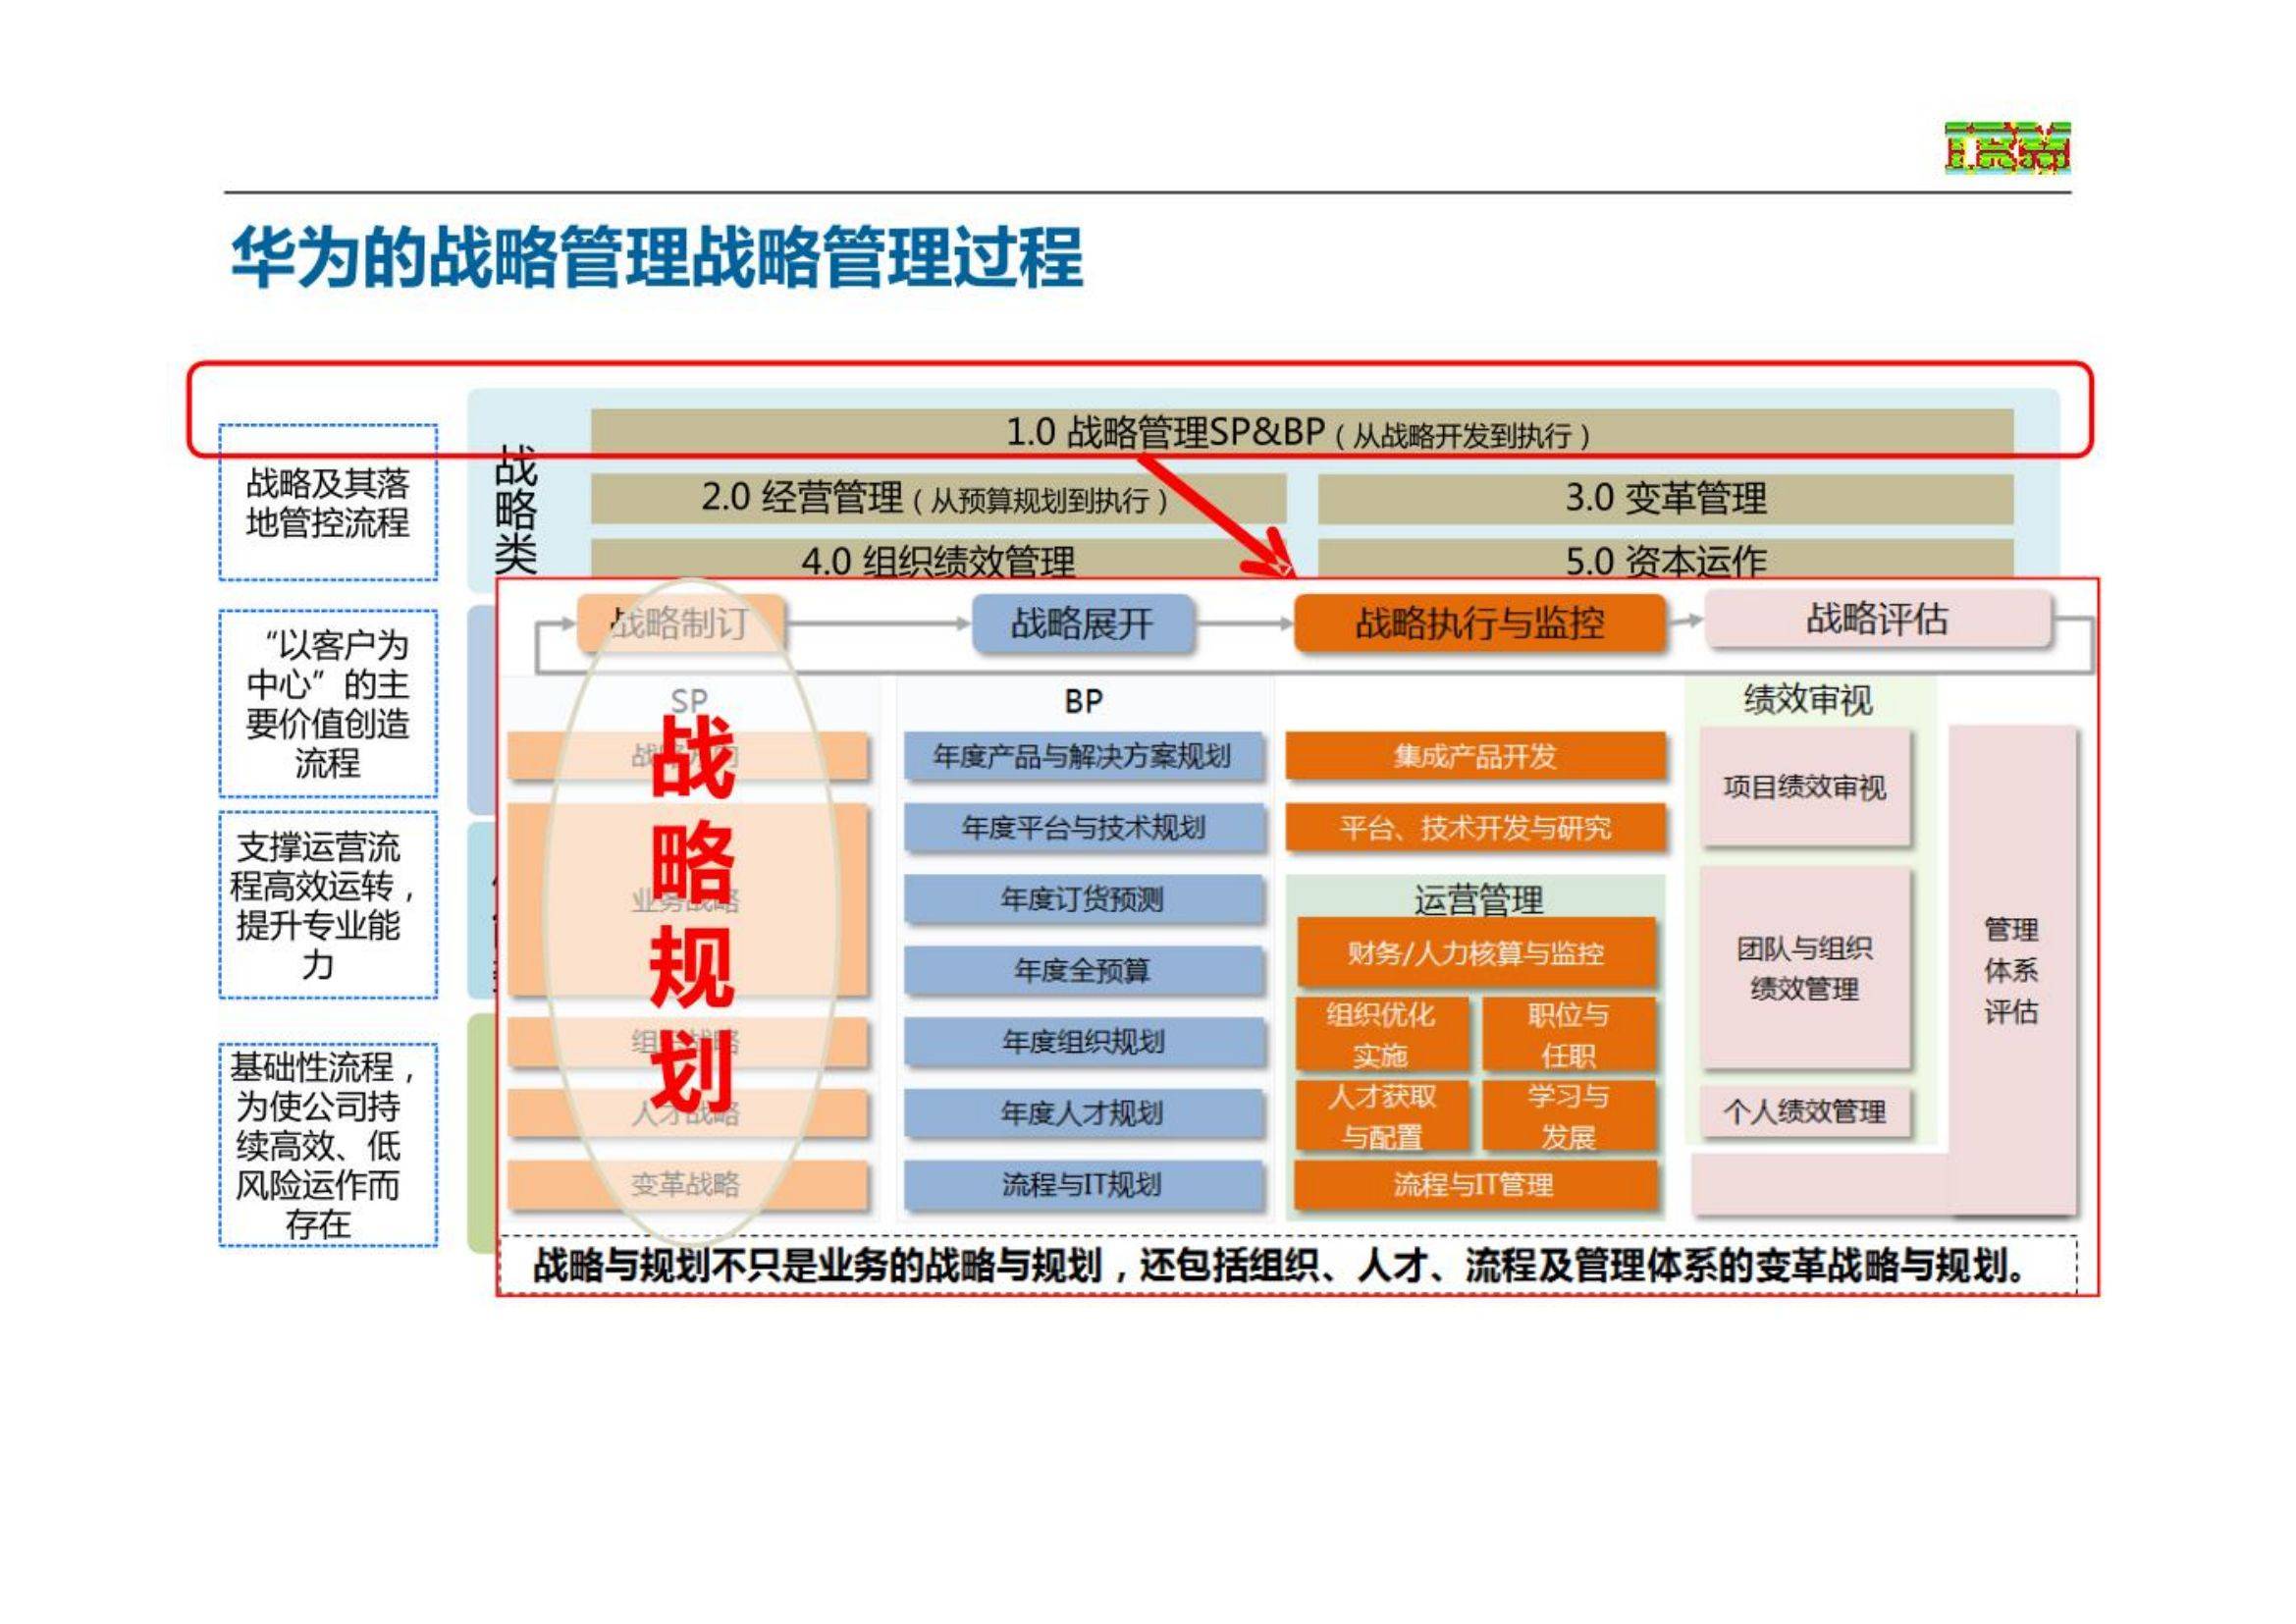Select the 2.0 经营管理 bar
The height and width of the screenshot is (1624, 2296).
(x=938, y=498)
